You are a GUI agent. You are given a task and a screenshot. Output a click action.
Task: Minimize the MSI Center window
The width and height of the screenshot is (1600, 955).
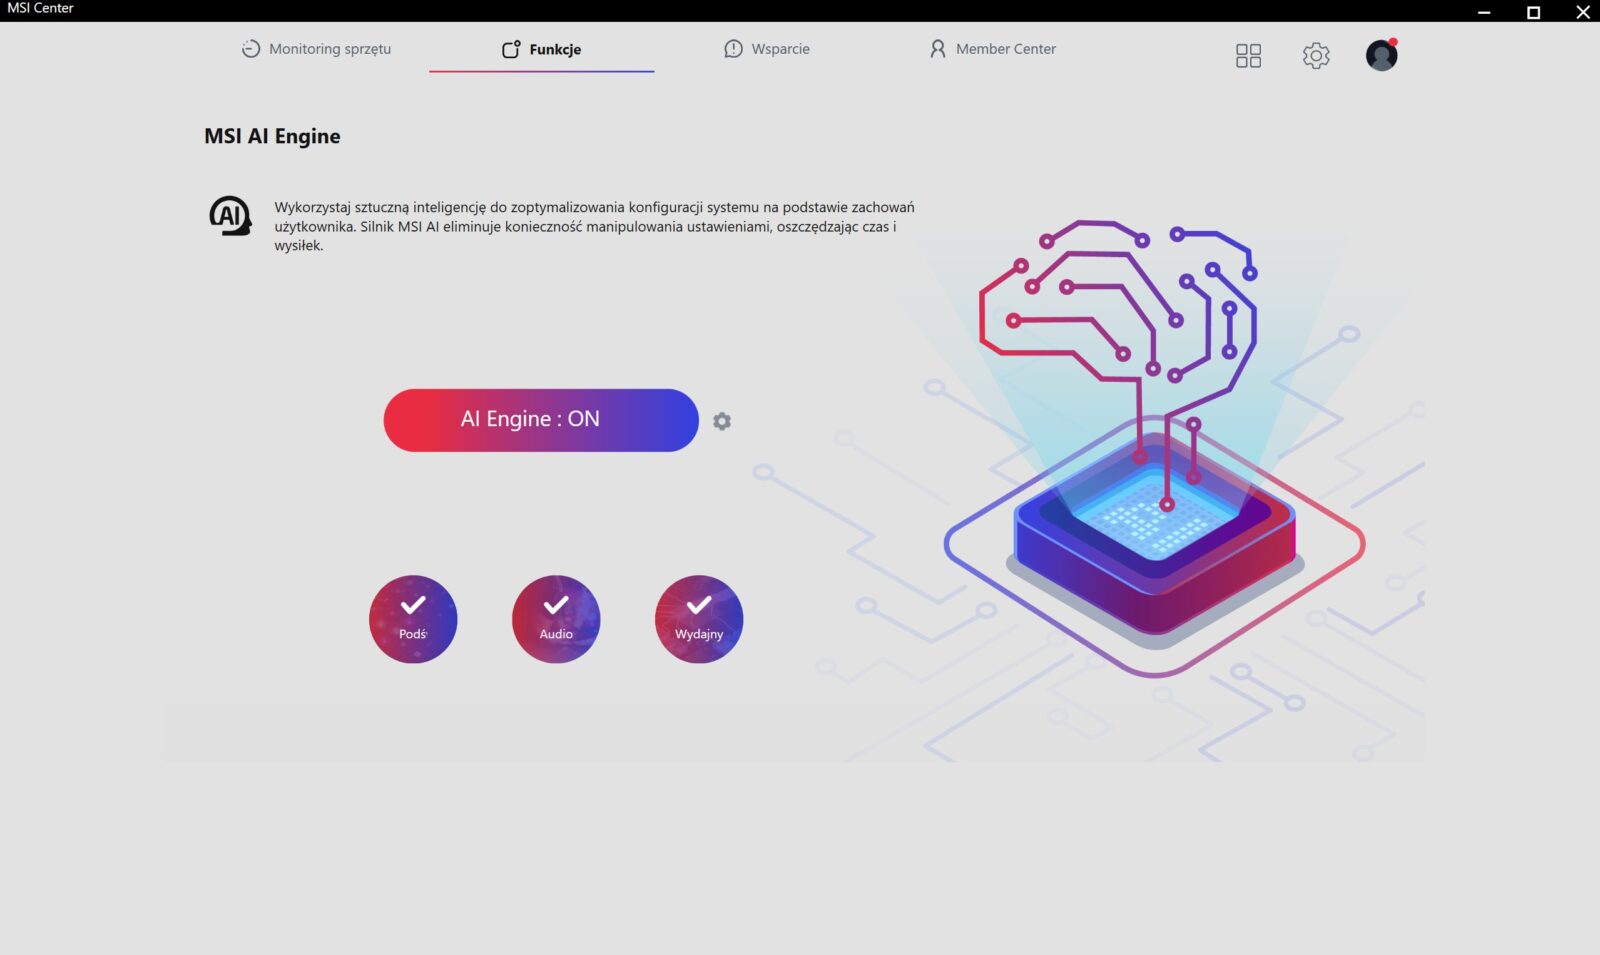point(1484,12)
